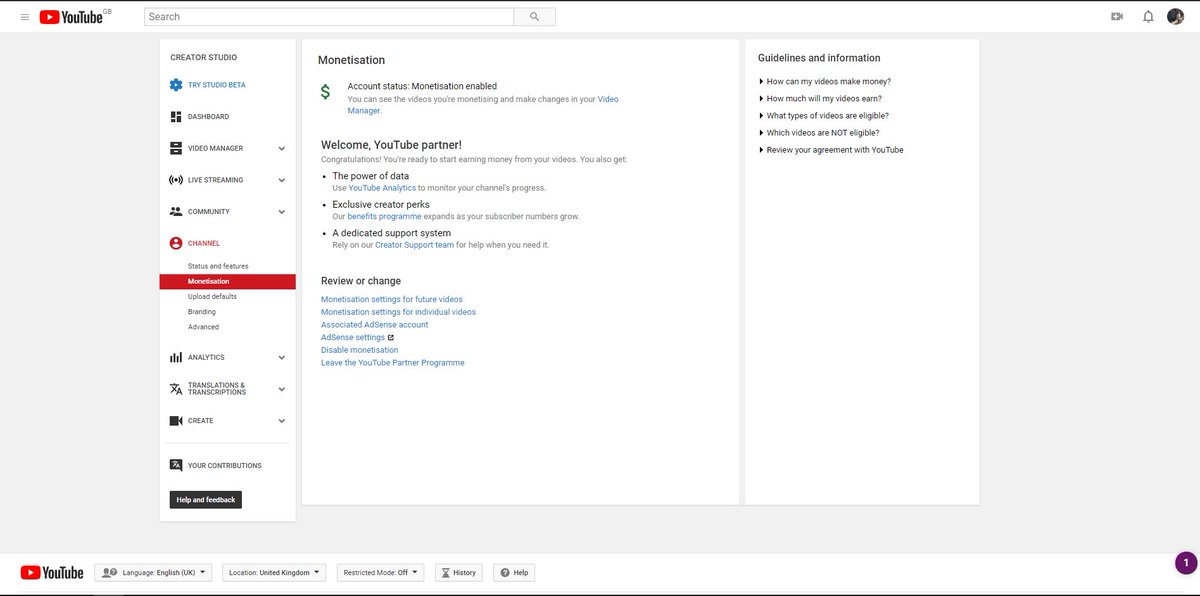The image size is (1200, 596).
Task: Open the hamburger guide menu
Action: (25, 17)
